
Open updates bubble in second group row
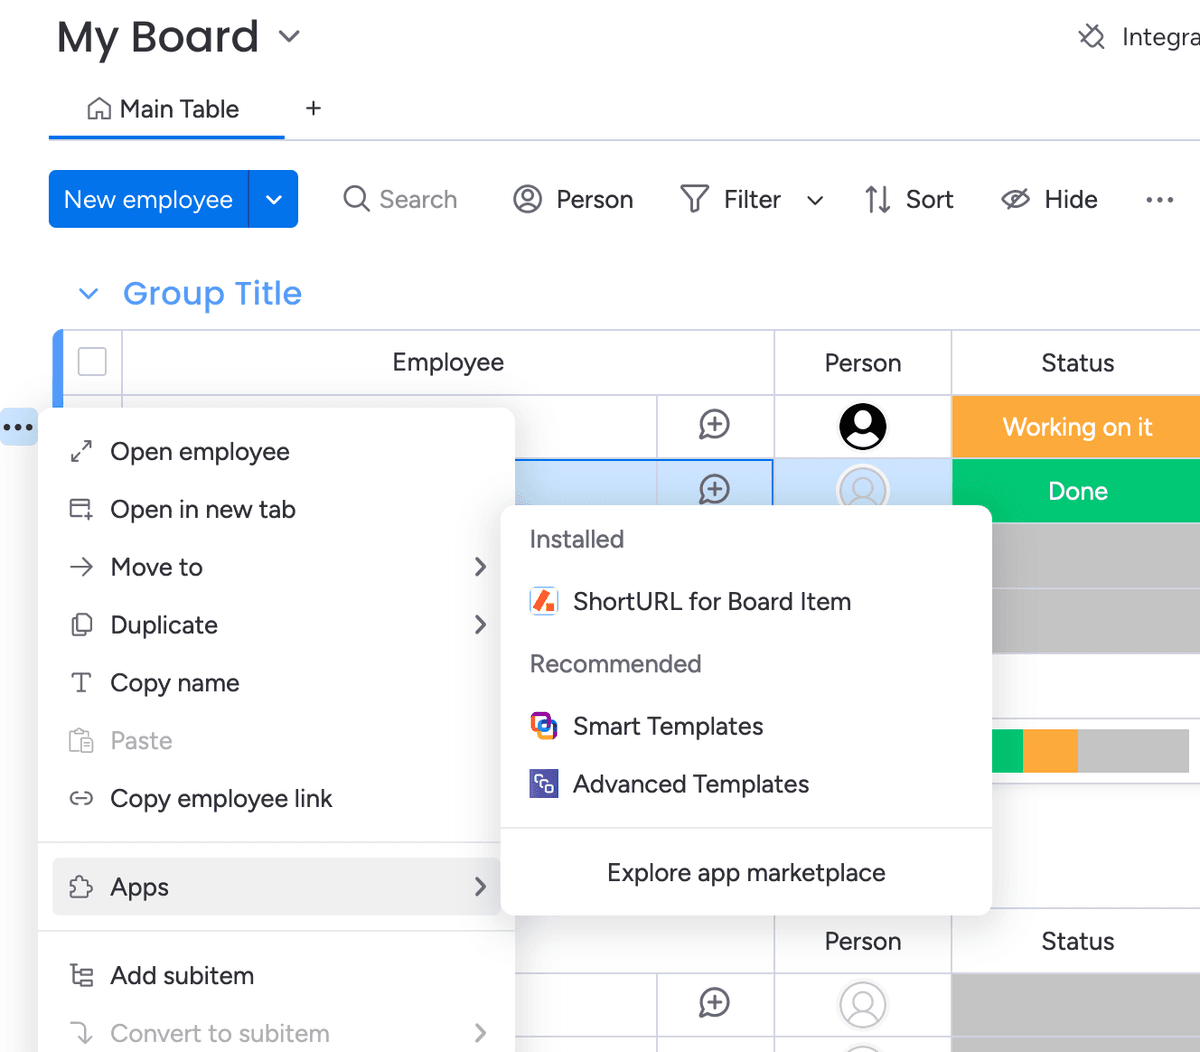pyautogui.click(x=714, y=1003)
